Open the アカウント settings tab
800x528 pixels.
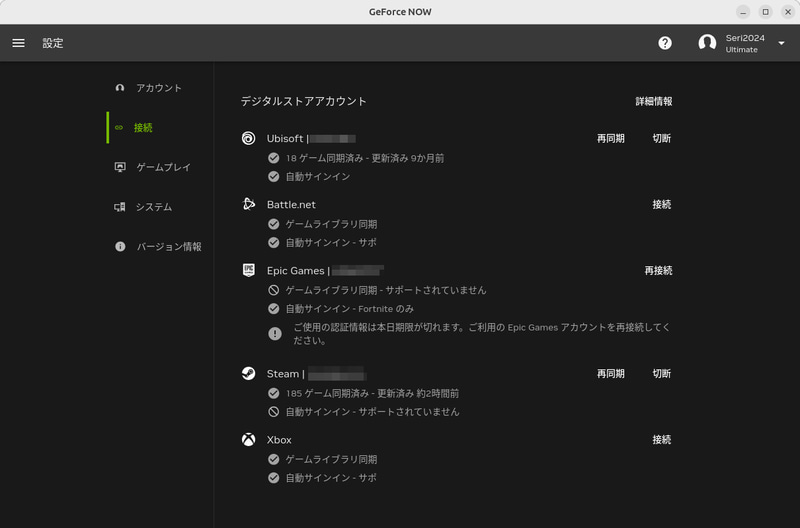click(159, 88)
